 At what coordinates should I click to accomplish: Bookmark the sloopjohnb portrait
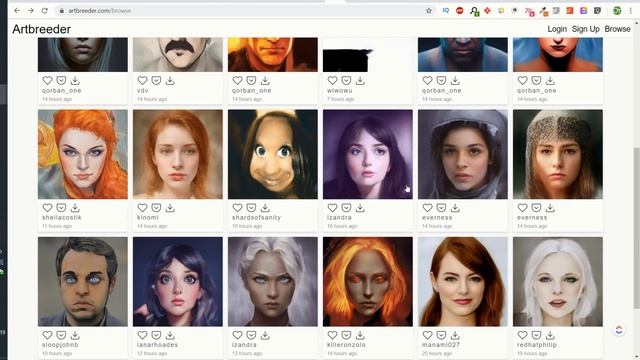[61, 335]
